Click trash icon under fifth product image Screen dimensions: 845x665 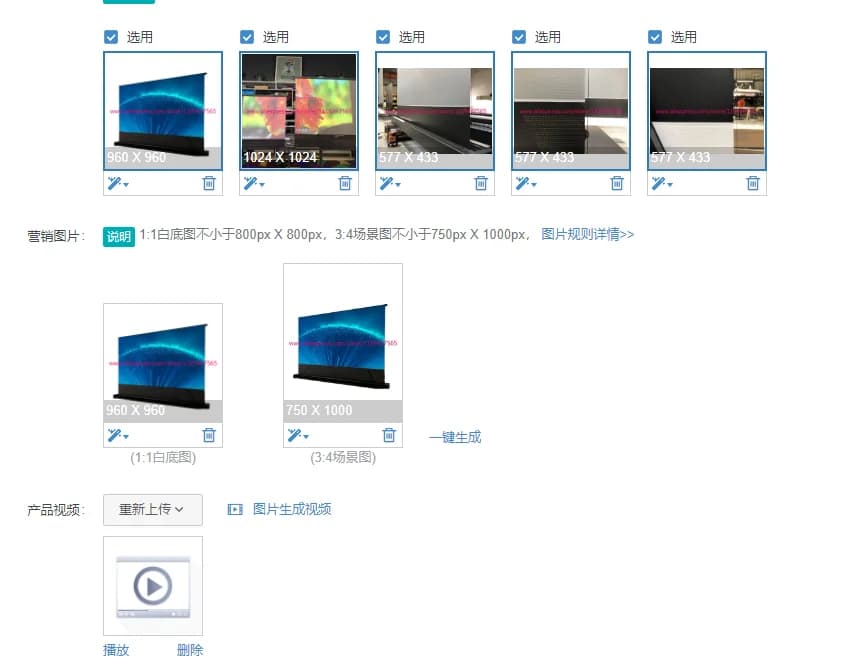(x=753, y=183)
